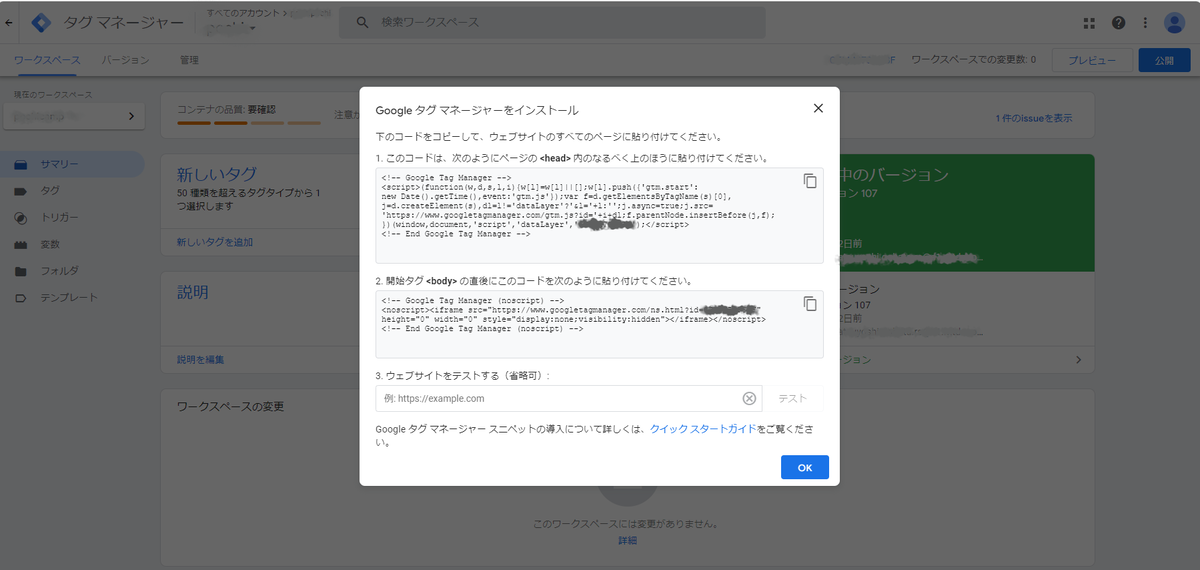Open the help question mark icon
The image size is (1200, 570).
point(1118,22)
